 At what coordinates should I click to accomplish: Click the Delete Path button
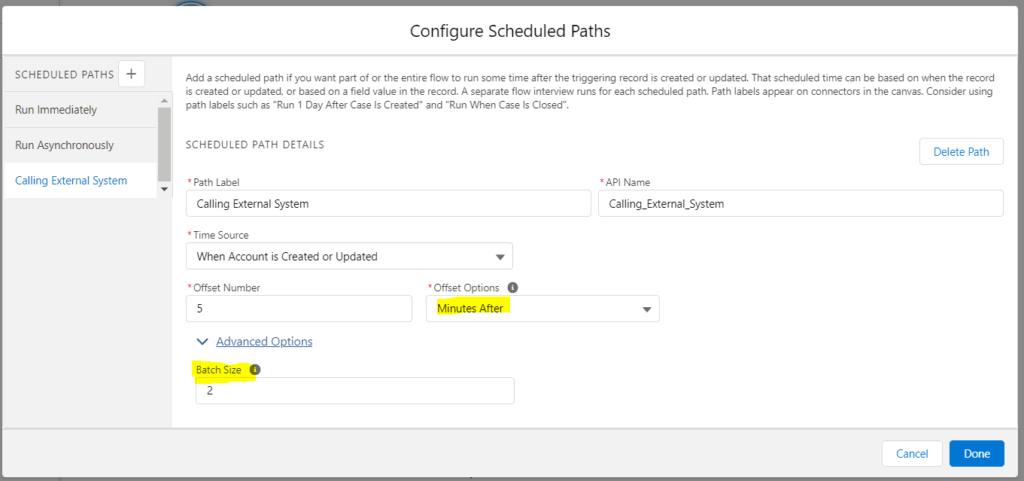[961, 151]
